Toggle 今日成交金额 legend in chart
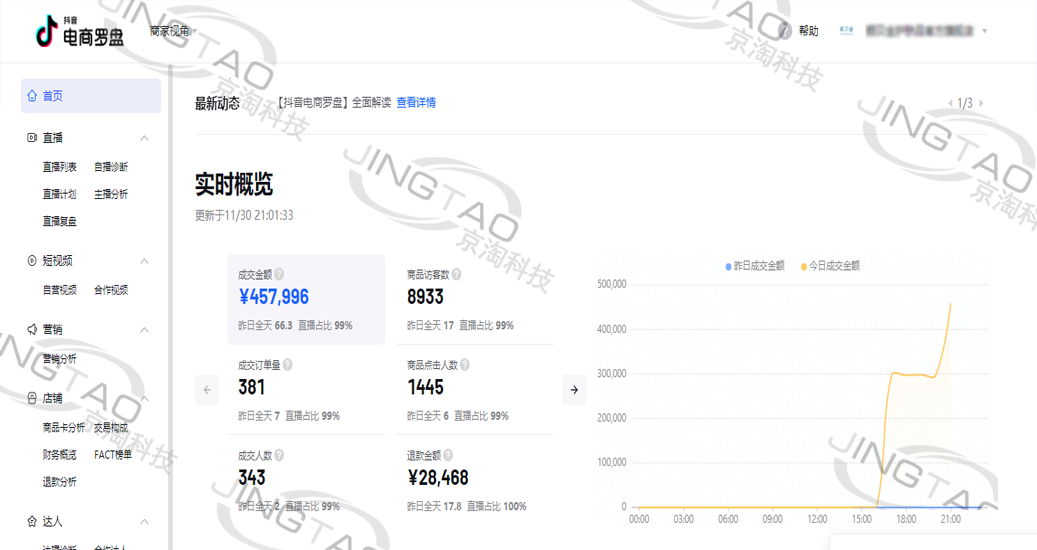 (830, 266)
